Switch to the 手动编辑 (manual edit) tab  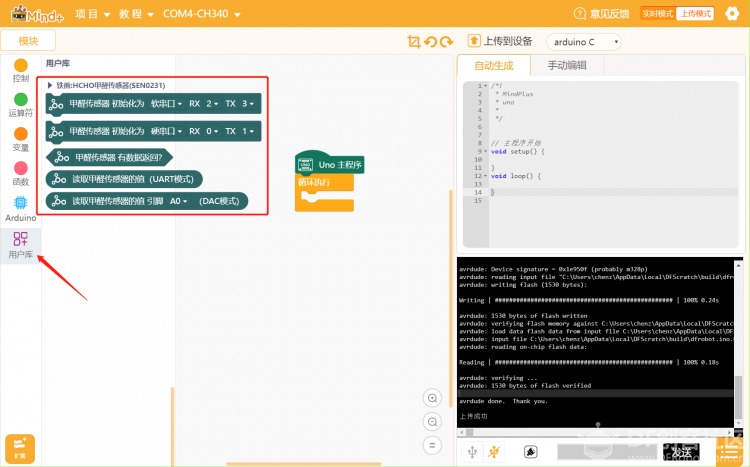click(567, 66)
